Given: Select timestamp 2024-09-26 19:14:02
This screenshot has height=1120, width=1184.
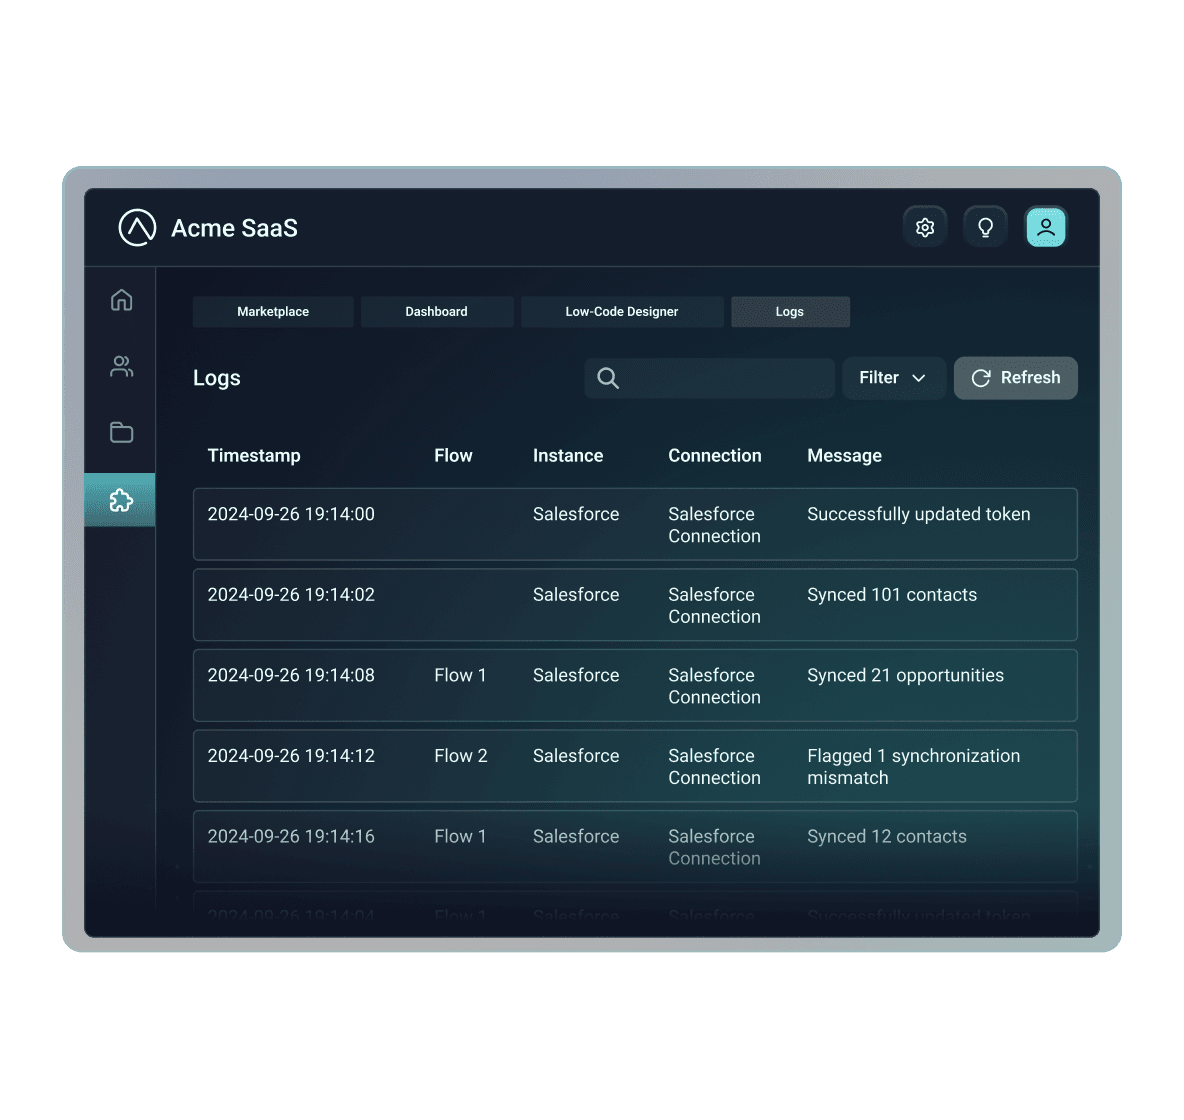Looking at the screenshot, I should click(x=291, y=595).
